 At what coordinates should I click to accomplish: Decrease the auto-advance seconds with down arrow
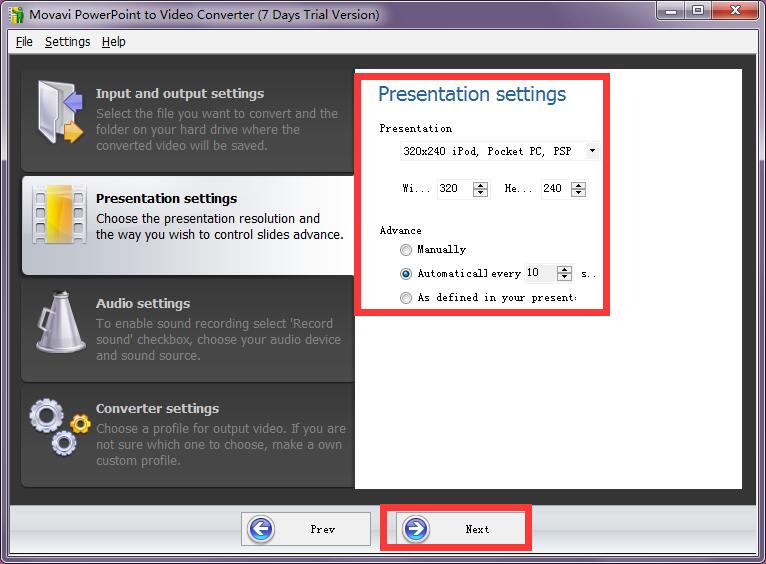click(x=565, y=277)
